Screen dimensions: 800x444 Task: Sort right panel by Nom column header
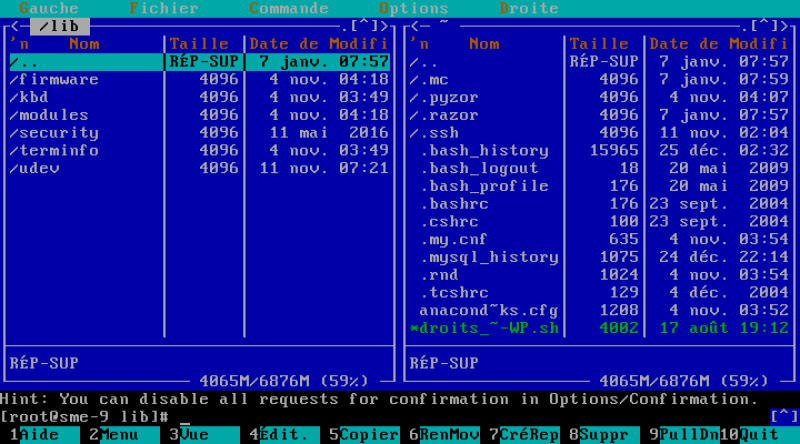tap(484, 44)
